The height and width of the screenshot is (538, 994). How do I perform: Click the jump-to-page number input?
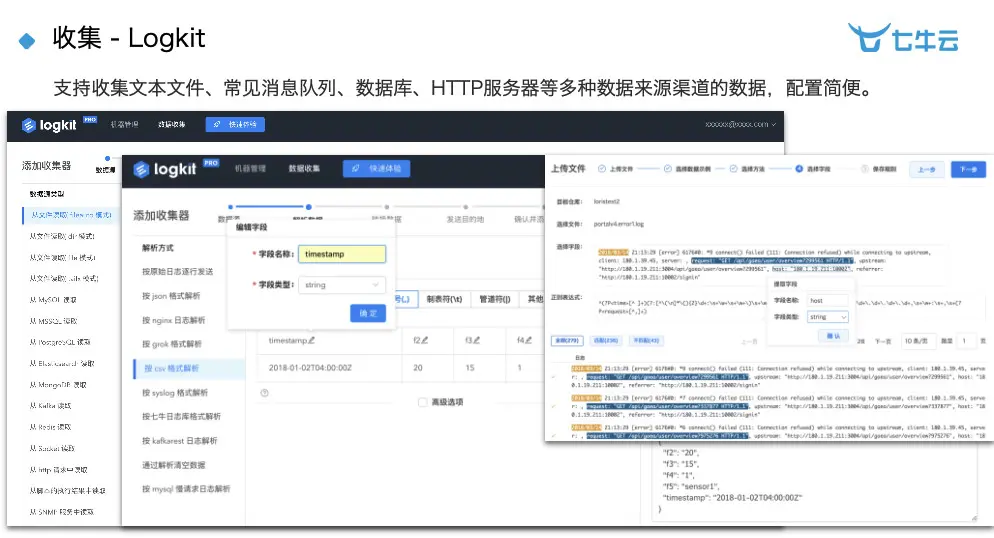click(x=965, y=341)
